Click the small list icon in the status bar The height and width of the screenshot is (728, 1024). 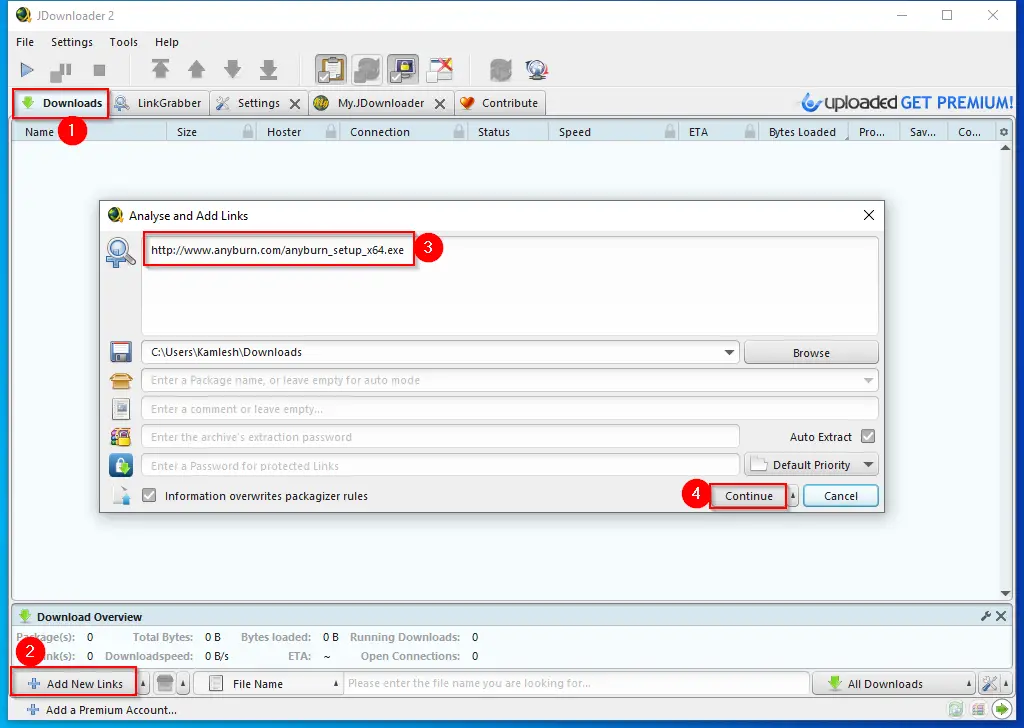pyautogui.click(x=978, y=709)
